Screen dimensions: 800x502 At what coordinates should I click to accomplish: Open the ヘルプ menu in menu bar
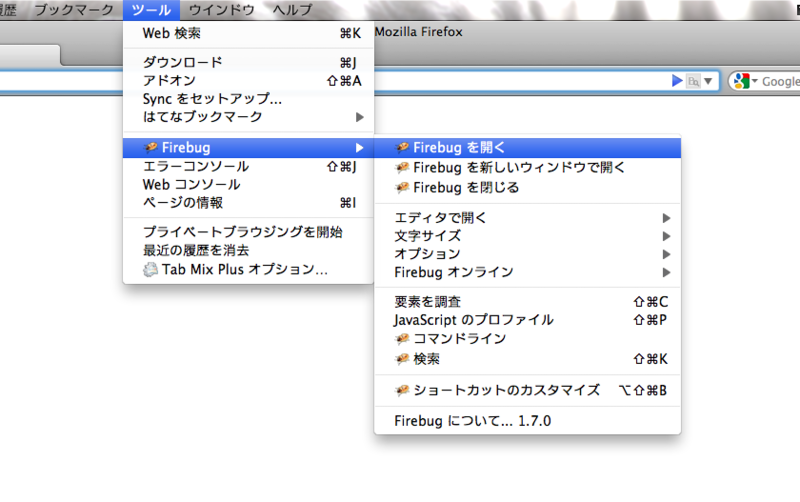click(292, 10)
